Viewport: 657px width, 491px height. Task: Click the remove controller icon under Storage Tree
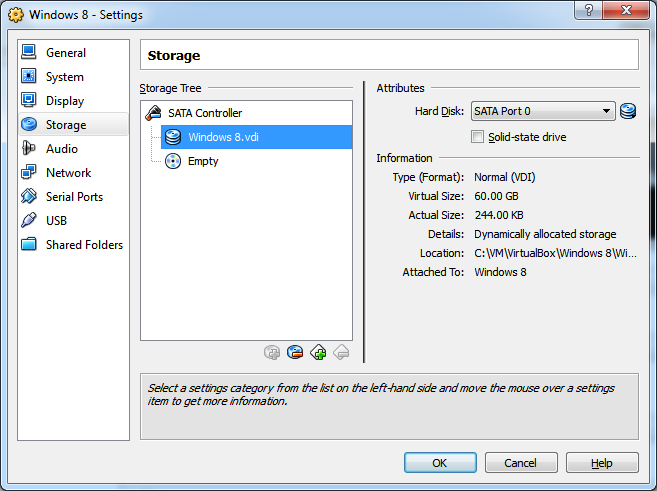295,352
